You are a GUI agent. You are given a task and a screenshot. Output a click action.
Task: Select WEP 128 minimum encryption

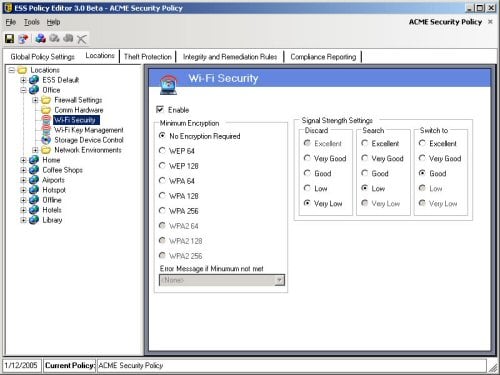(x=162, y=166)
